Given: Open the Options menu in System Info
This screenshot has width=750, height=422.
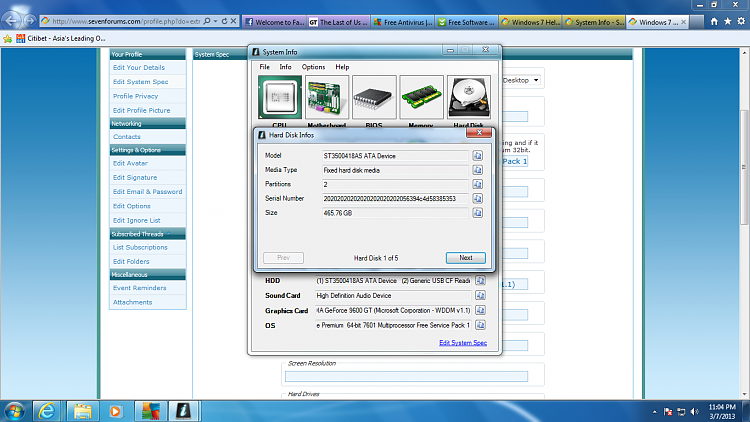Looking at the screenshot, I should click(x=313, y=67).
